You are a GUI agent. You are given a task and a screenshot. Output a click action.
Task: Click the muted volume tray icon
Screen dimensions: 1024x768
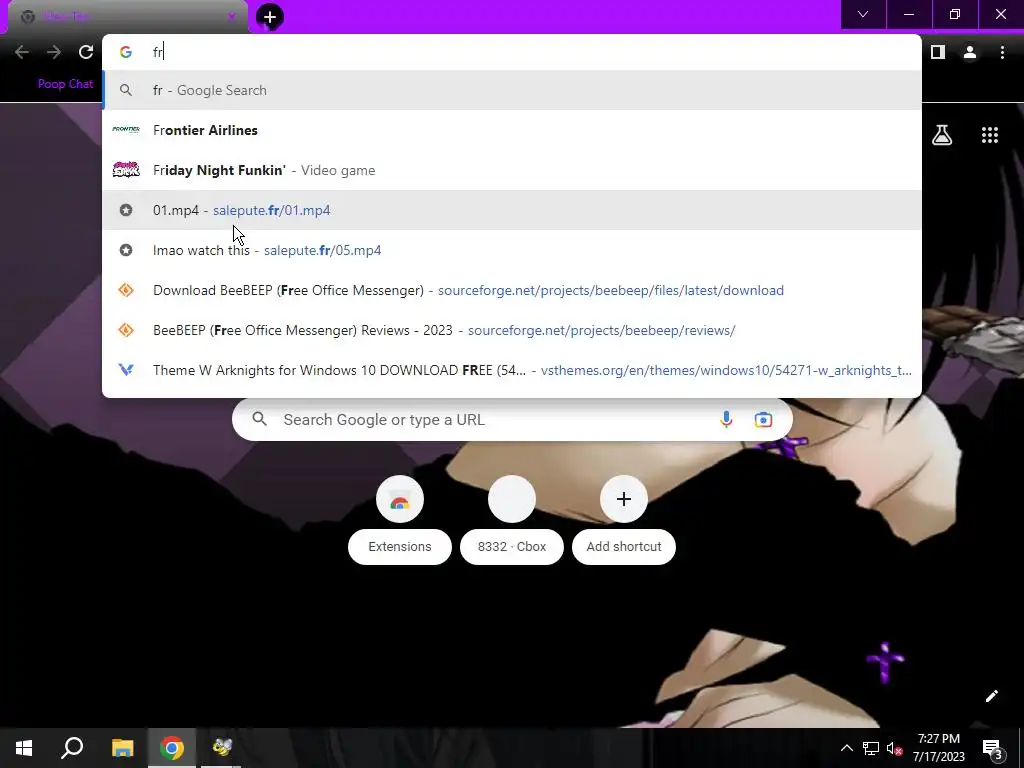click(895, 748)
